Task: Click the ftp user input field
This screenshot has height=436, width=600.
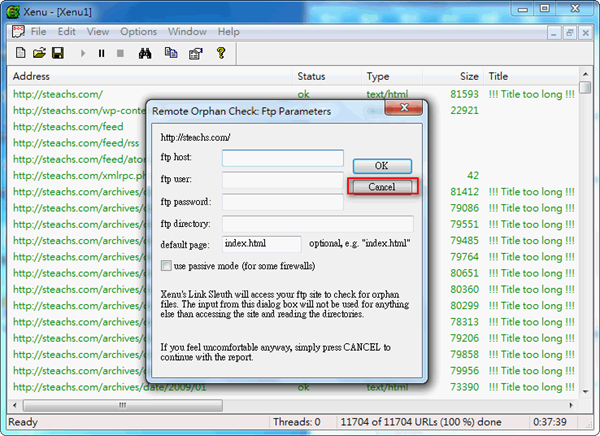Action: coord(283,180)
